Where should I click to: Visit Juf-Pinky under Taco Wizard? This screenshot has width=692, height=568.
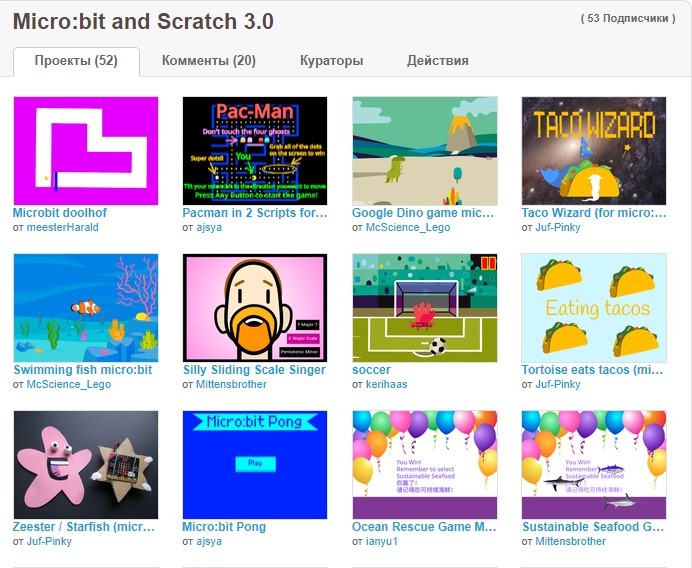(557, 227)
